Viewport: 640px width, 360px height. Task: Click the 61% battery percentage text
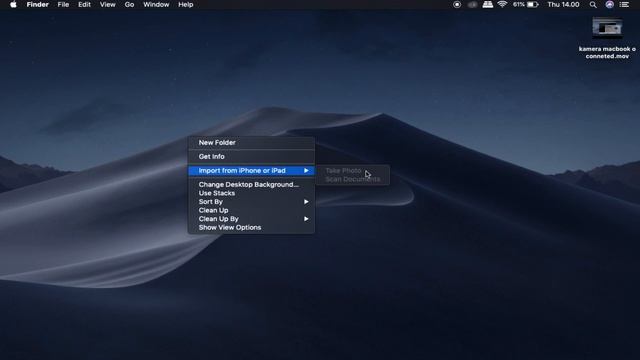[519, 4]
